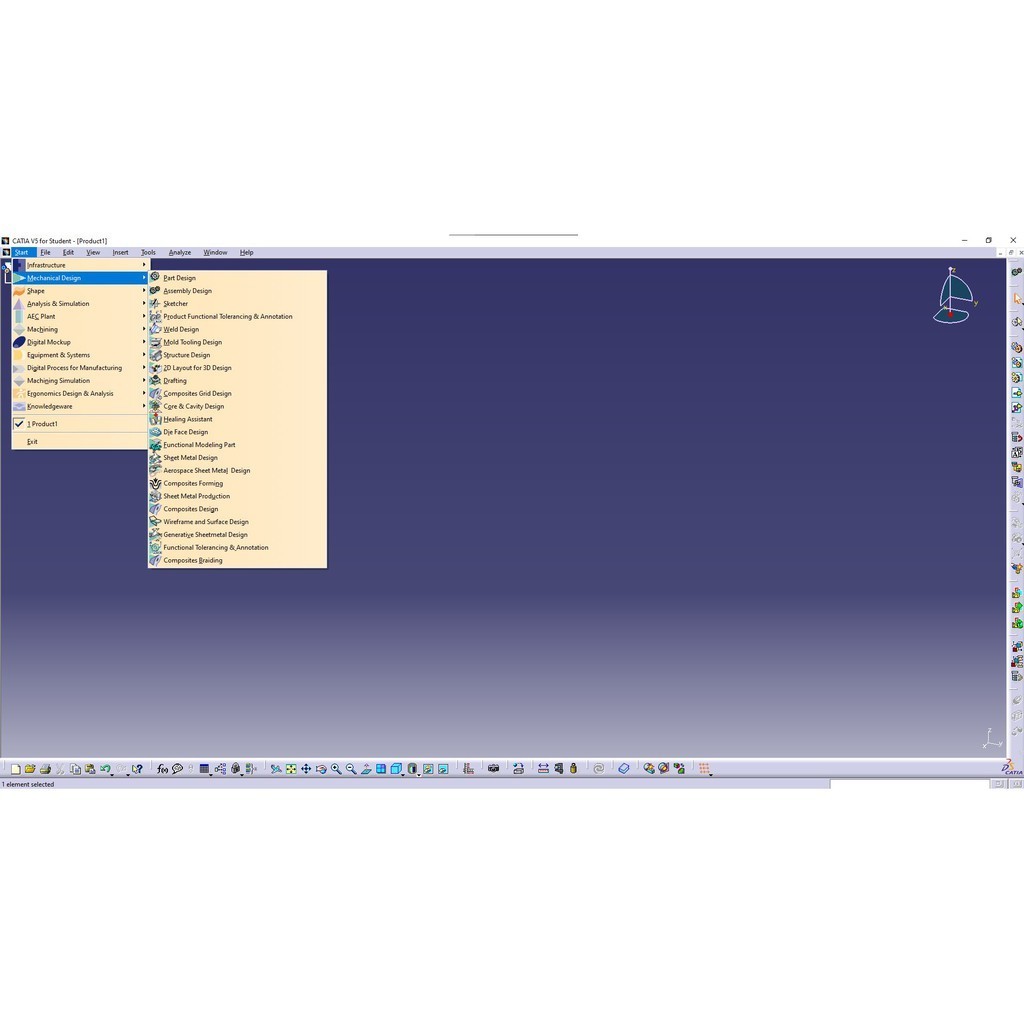Click the Fit All In icon
Screen dimensions: 1024x1024
[x=291, y=769]
